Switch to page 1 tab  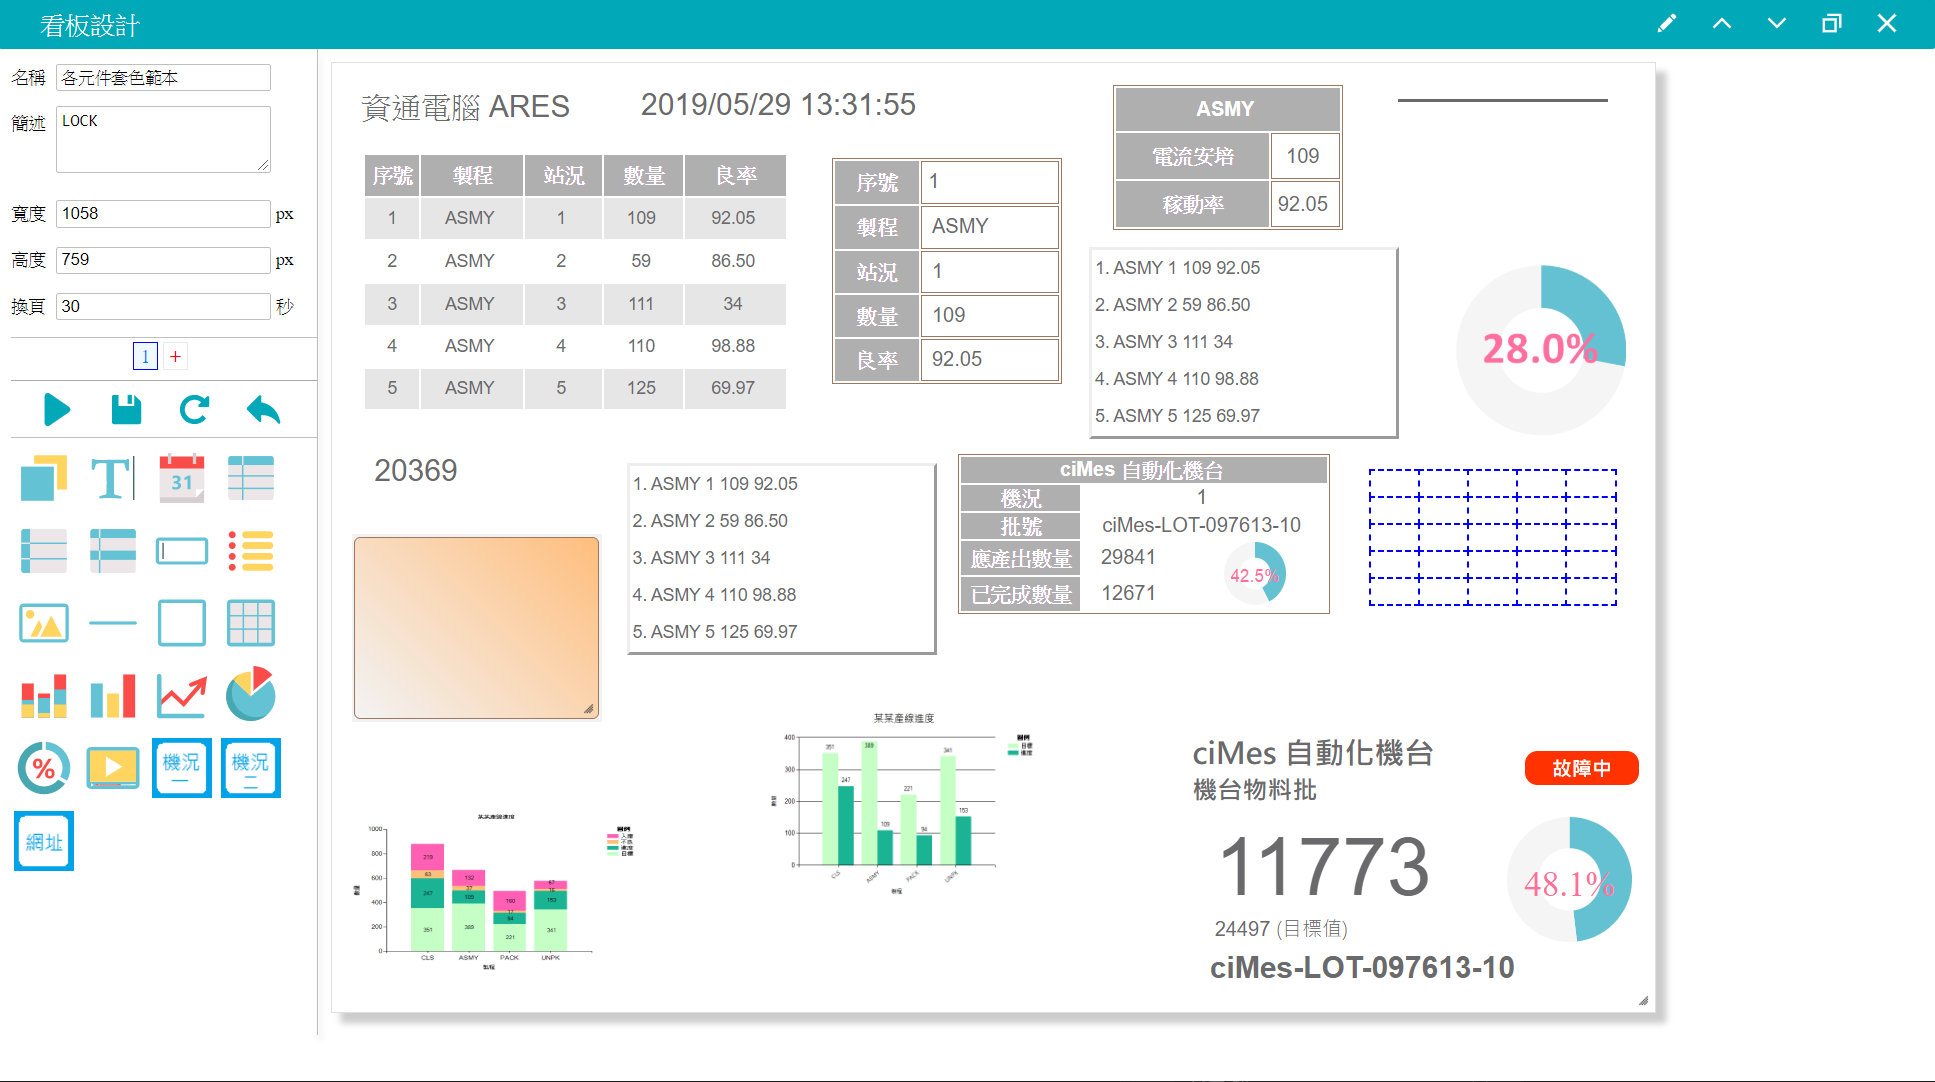point(145,356)
